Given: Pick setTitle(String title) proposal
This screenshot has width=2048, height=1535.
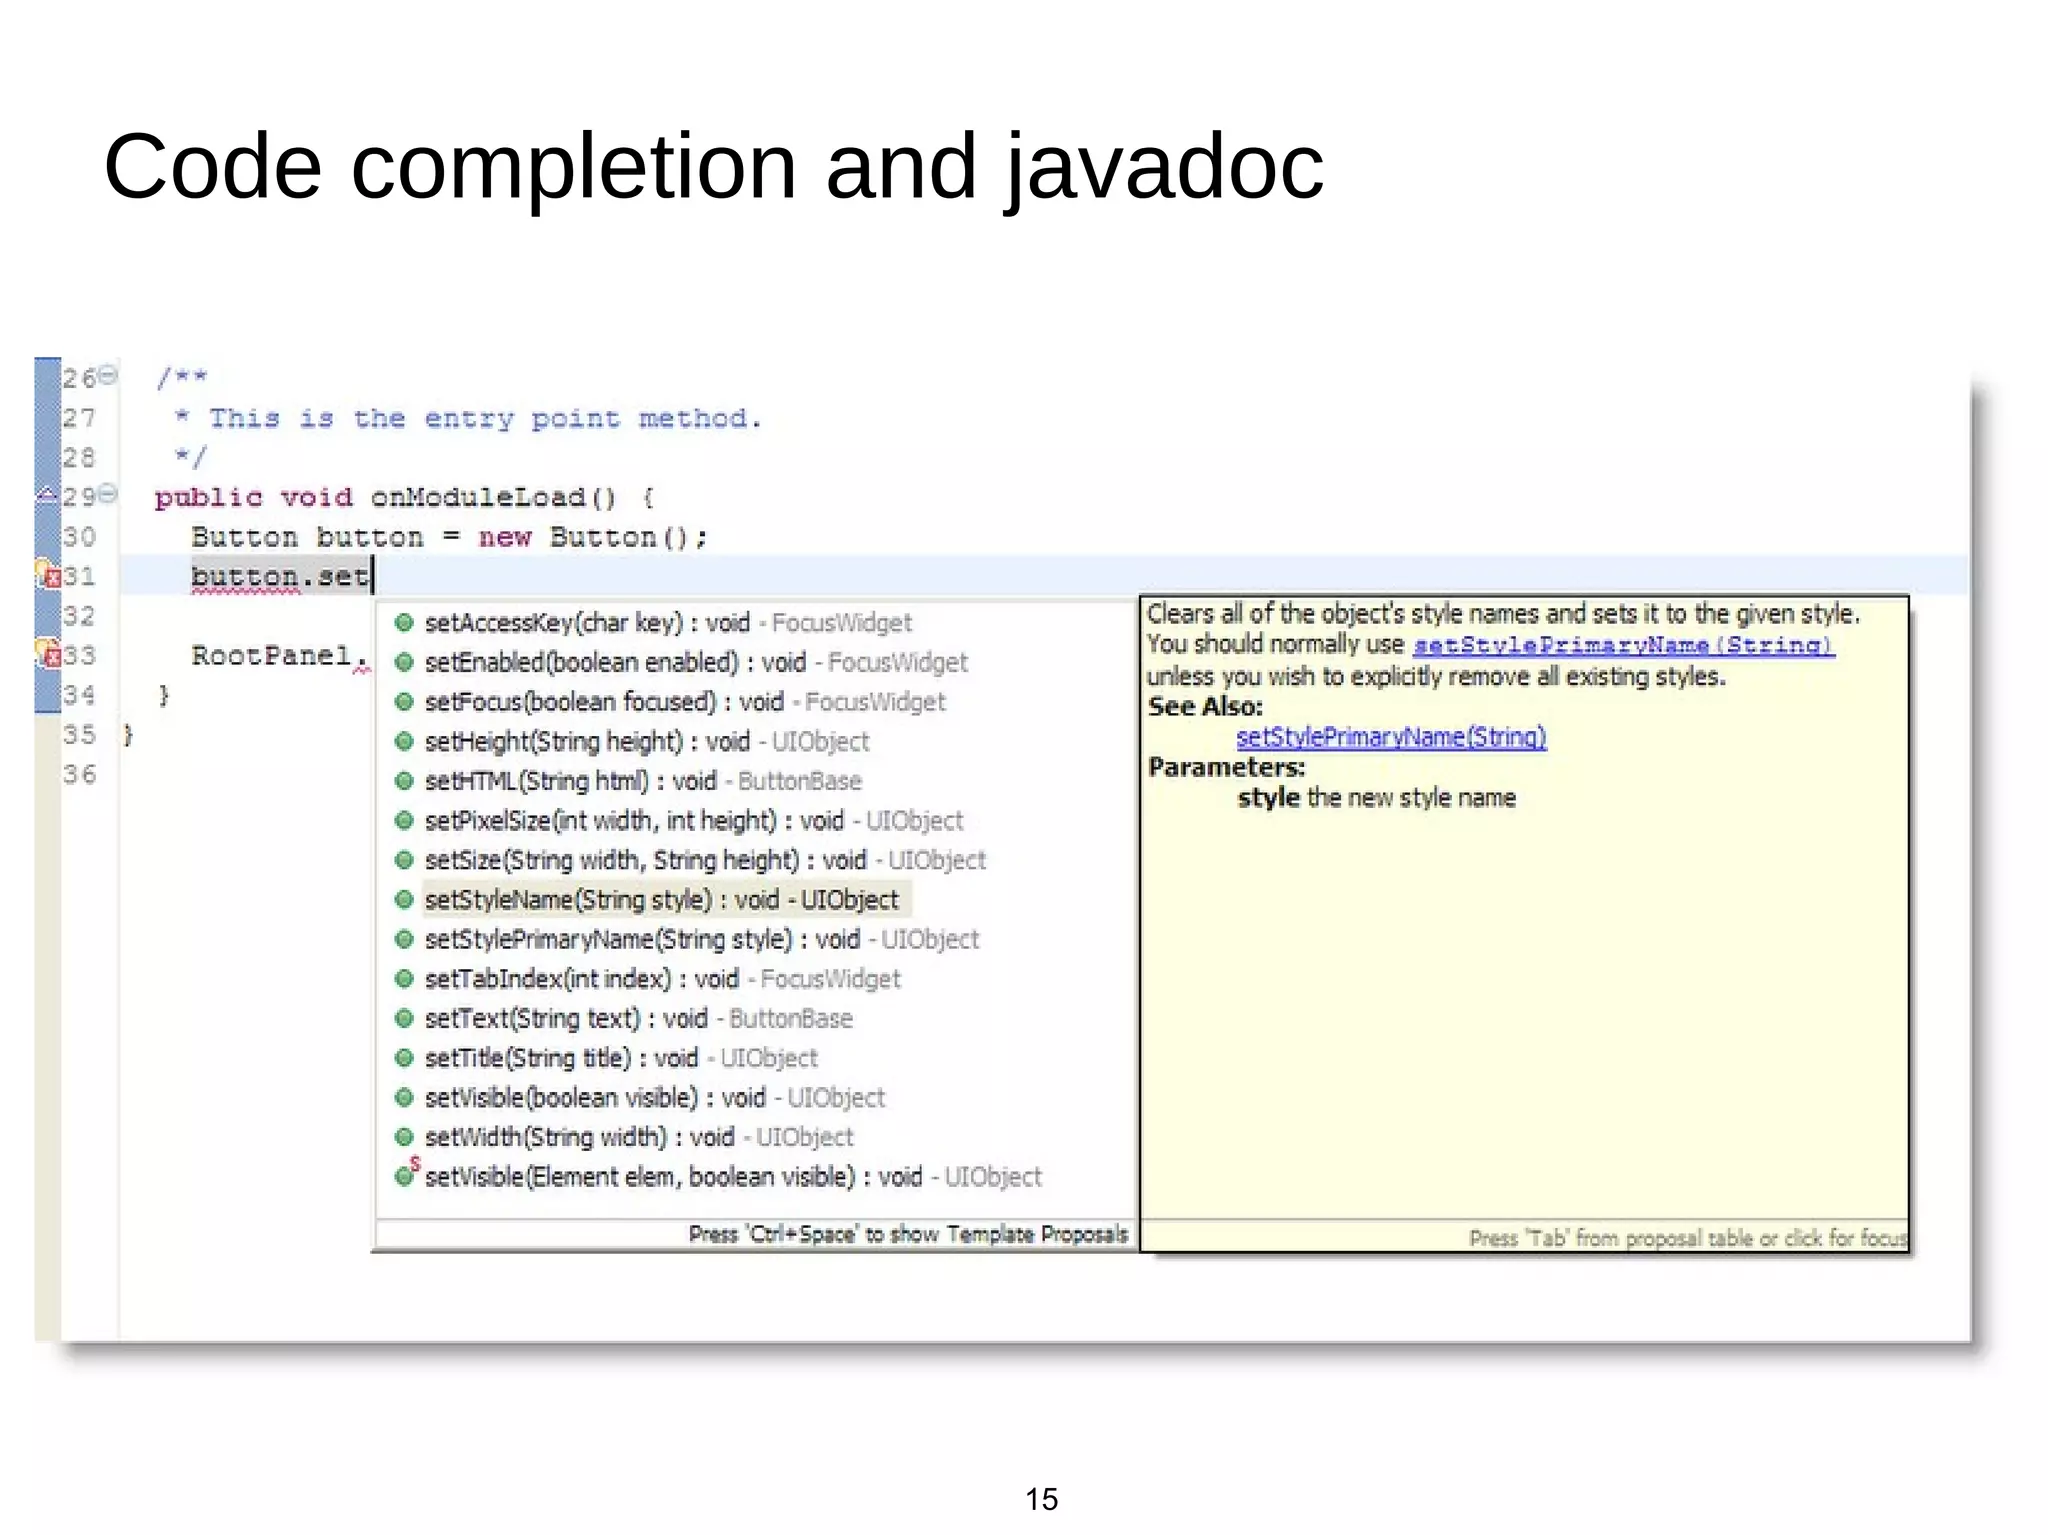Looking at the screenshot, I should pos(621,1058).
